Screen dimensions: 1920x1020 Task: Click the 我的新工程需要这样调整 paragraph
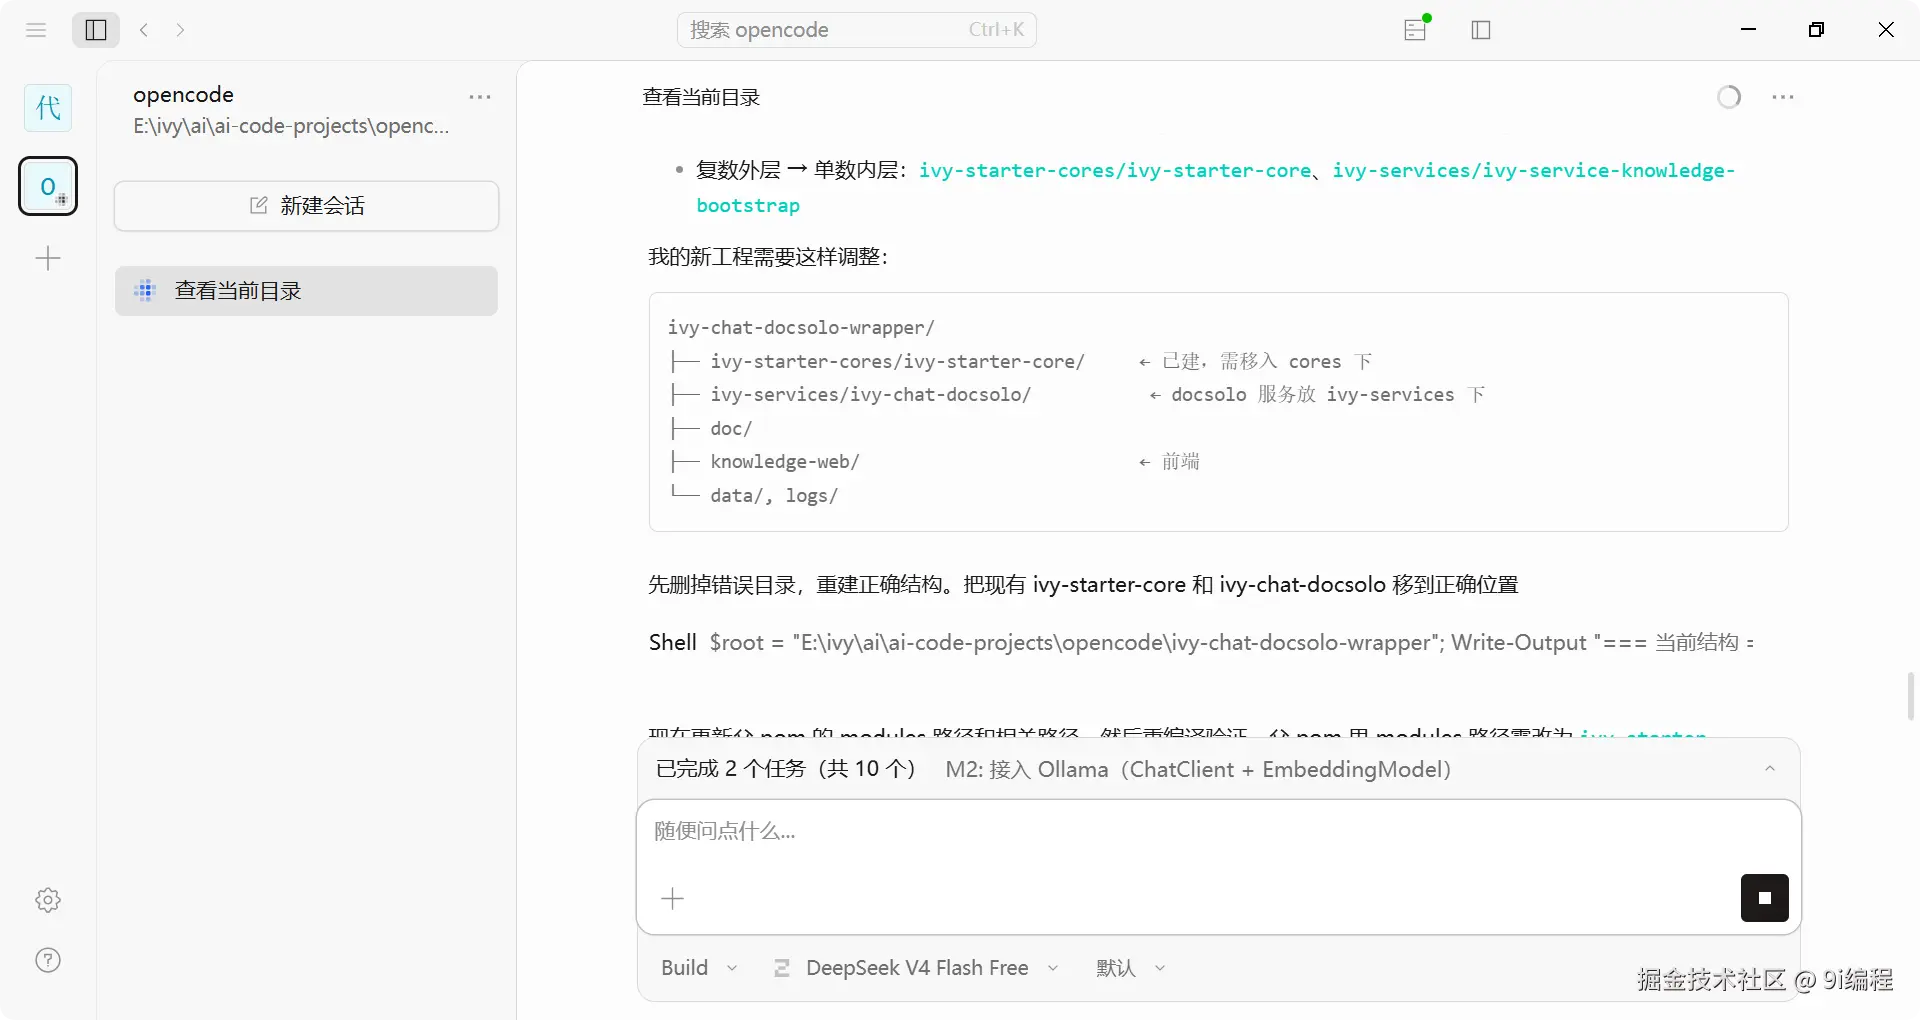[768, 257]
